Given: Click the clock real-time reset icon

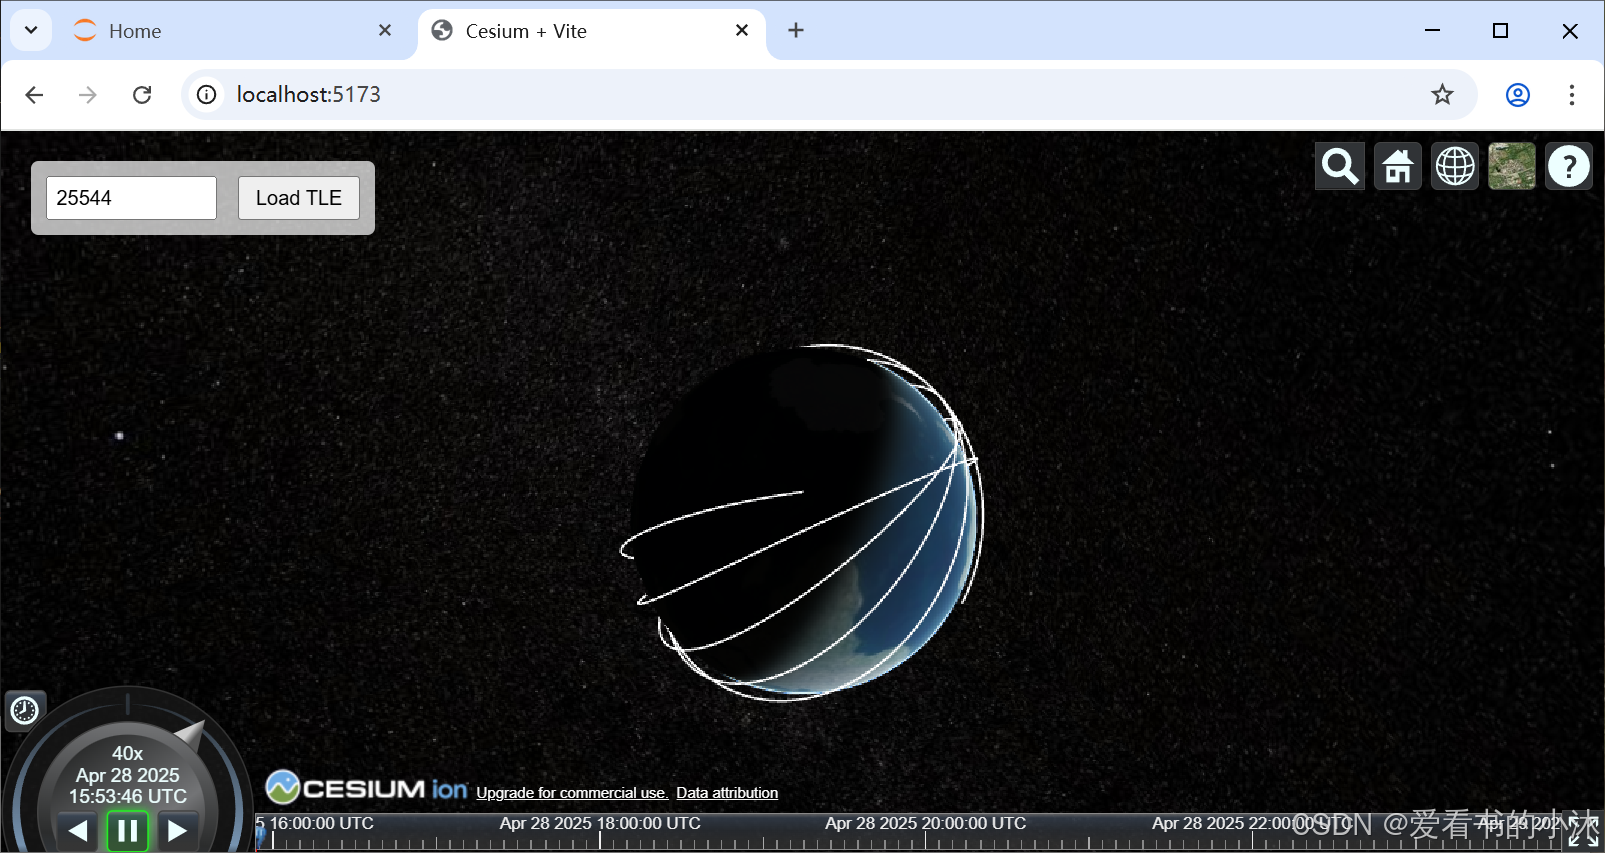Looking at the screenshot, I should click(24, 710).
